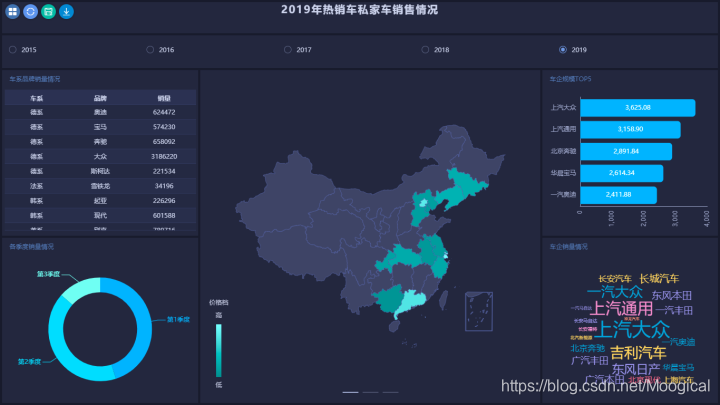
Task: Click the 大众 brand cell
Action: (x=100, y=156)
